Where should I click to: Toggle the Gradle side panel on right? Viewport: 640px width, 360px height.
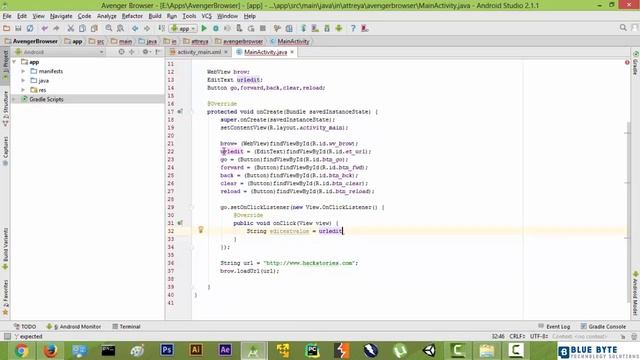(636, 63)
